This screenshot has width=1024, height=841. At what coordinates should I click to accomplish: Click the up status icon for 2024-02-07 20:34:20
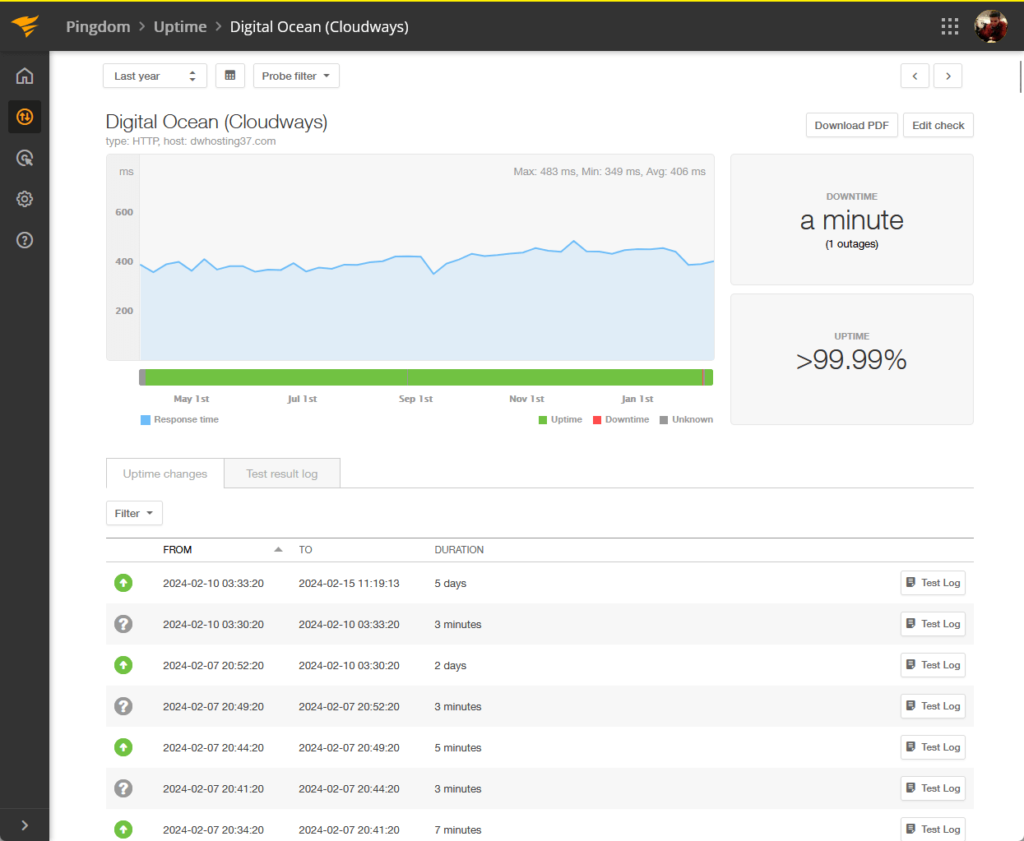[x=123, y=829]
